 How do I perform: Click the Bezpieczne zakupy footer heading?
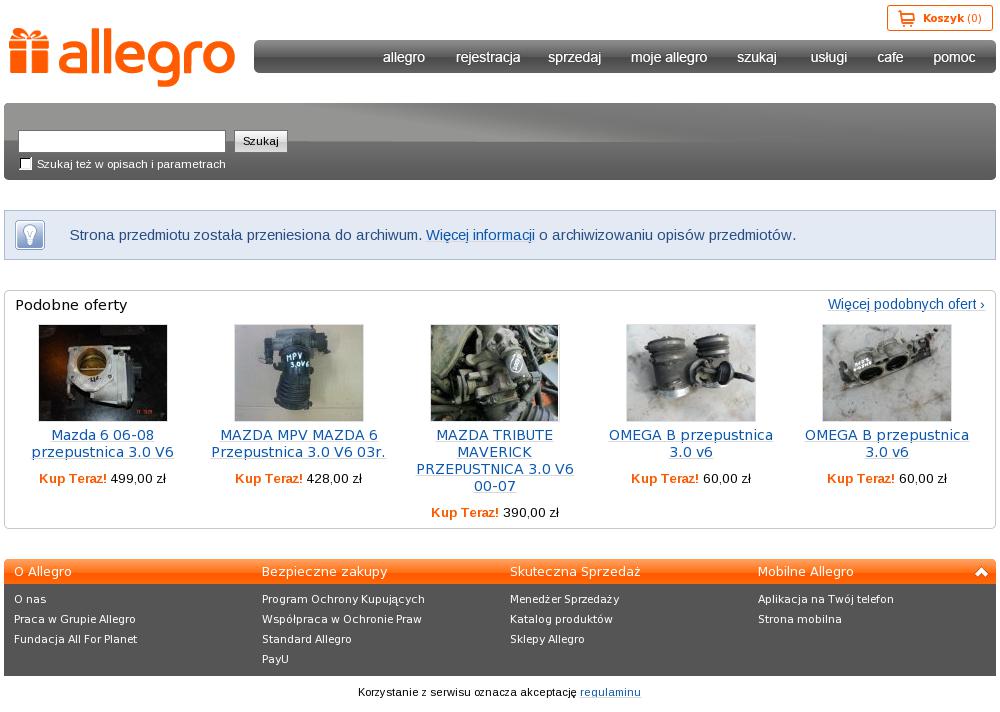tap(324, 572)
